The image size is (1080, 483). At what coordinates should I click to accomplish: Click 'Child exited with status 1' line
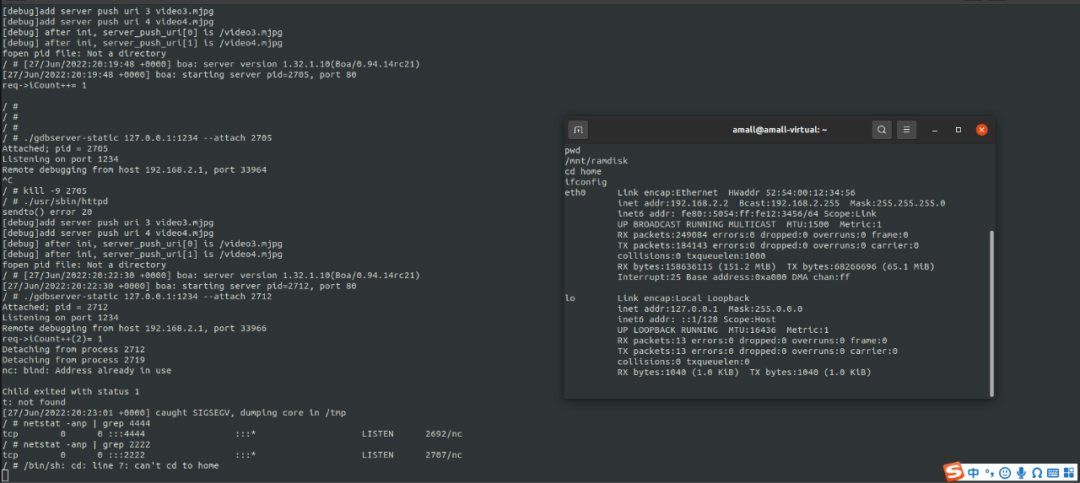click(71, 391)
